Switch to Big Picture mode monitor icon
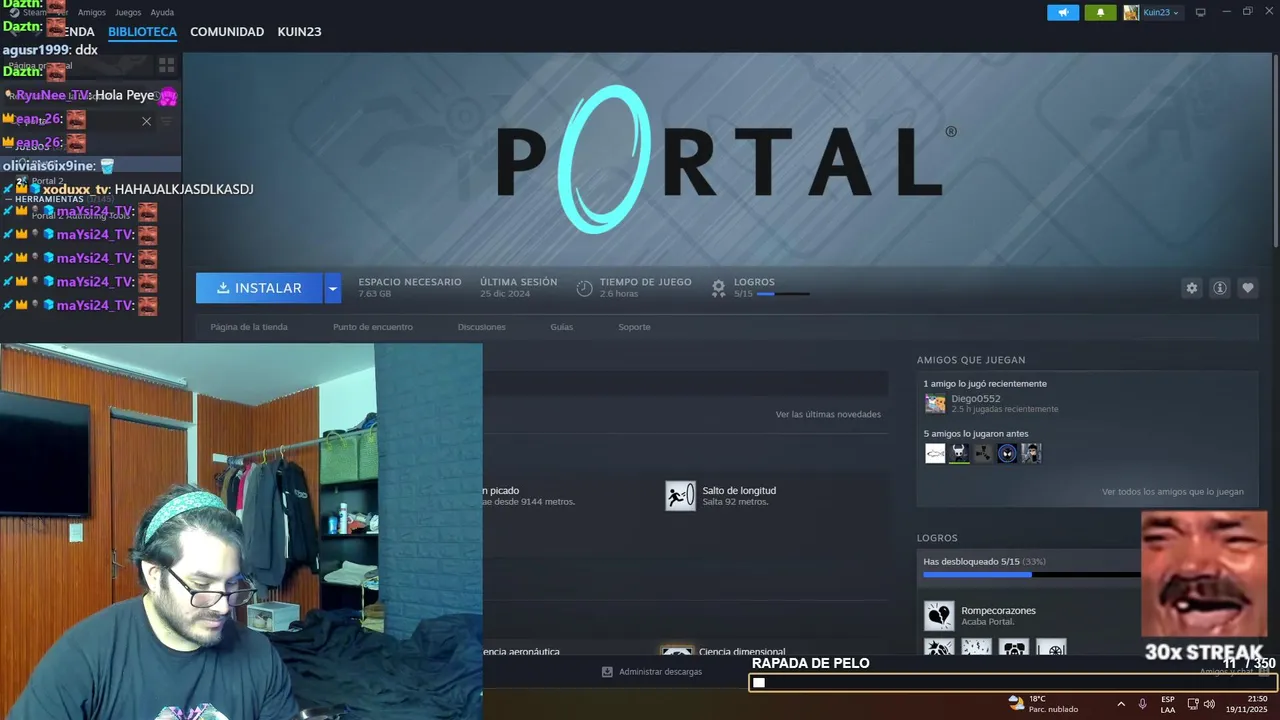Image resolution: width=1280 pixels, height=720 pixels. click(1201, 12)
